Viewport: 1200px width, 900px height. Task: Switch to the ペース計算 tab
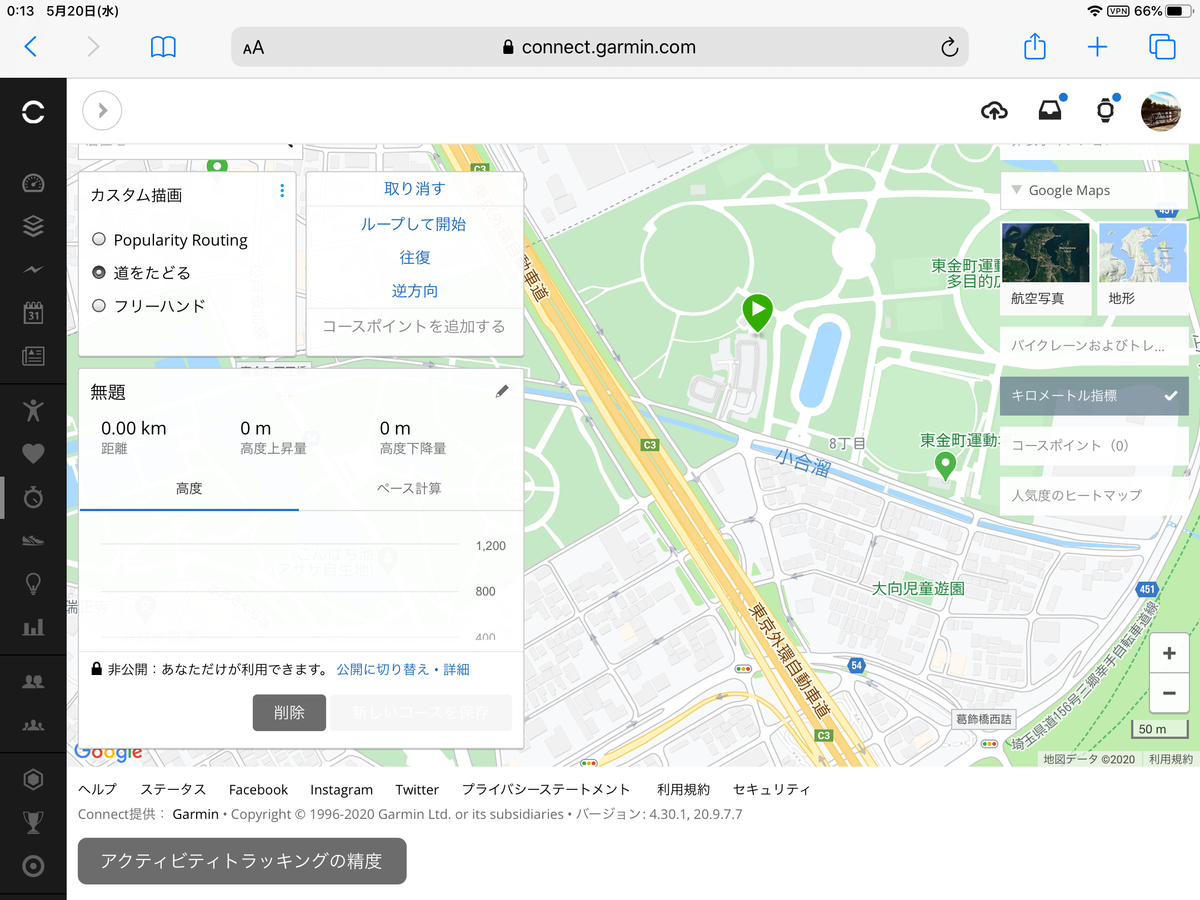[409, 488]
